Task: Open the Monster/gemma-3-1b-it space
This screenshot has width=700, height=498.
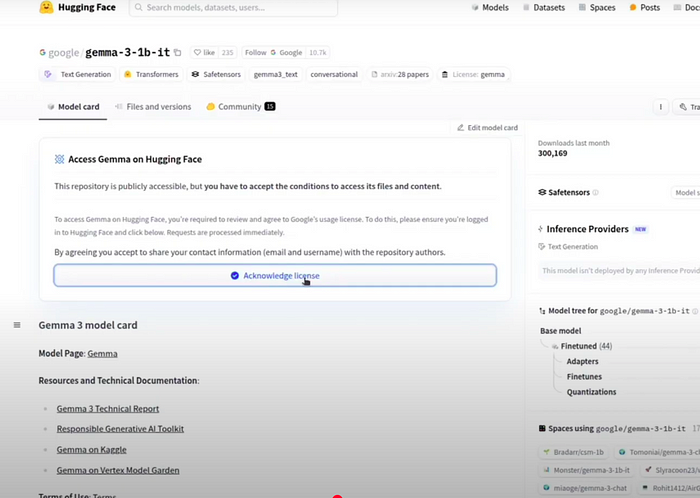Action: click(x=587, y=470)
